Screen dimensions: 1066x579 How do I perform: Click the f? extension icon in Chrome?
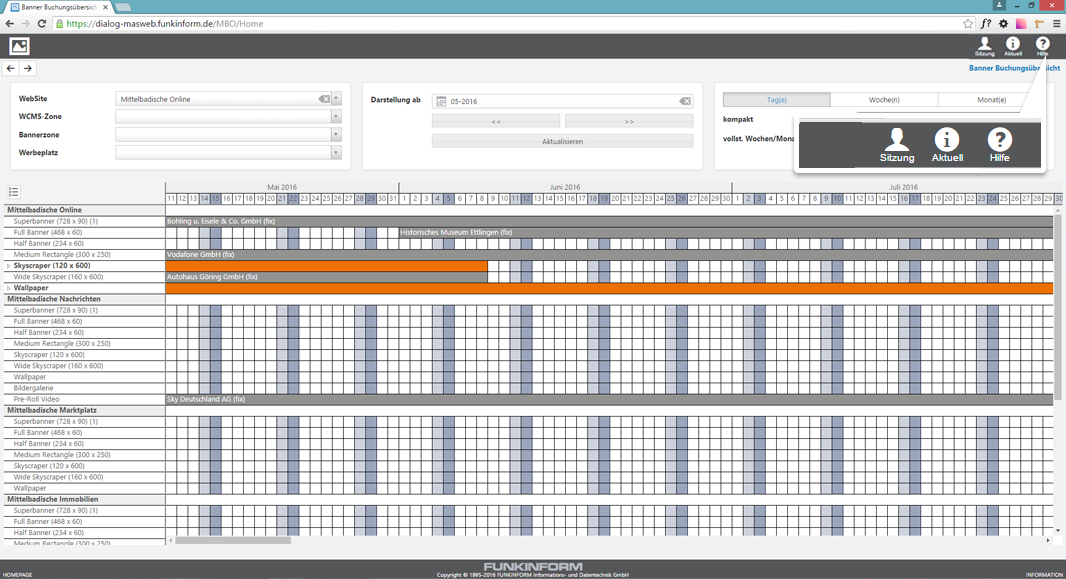(986, 24)
